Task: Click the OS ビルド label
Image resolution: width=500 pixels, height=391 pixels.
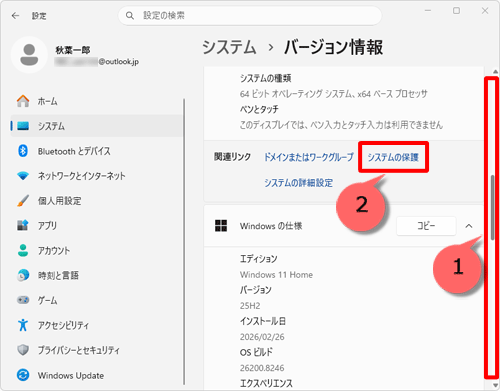Action: point(256,352)
